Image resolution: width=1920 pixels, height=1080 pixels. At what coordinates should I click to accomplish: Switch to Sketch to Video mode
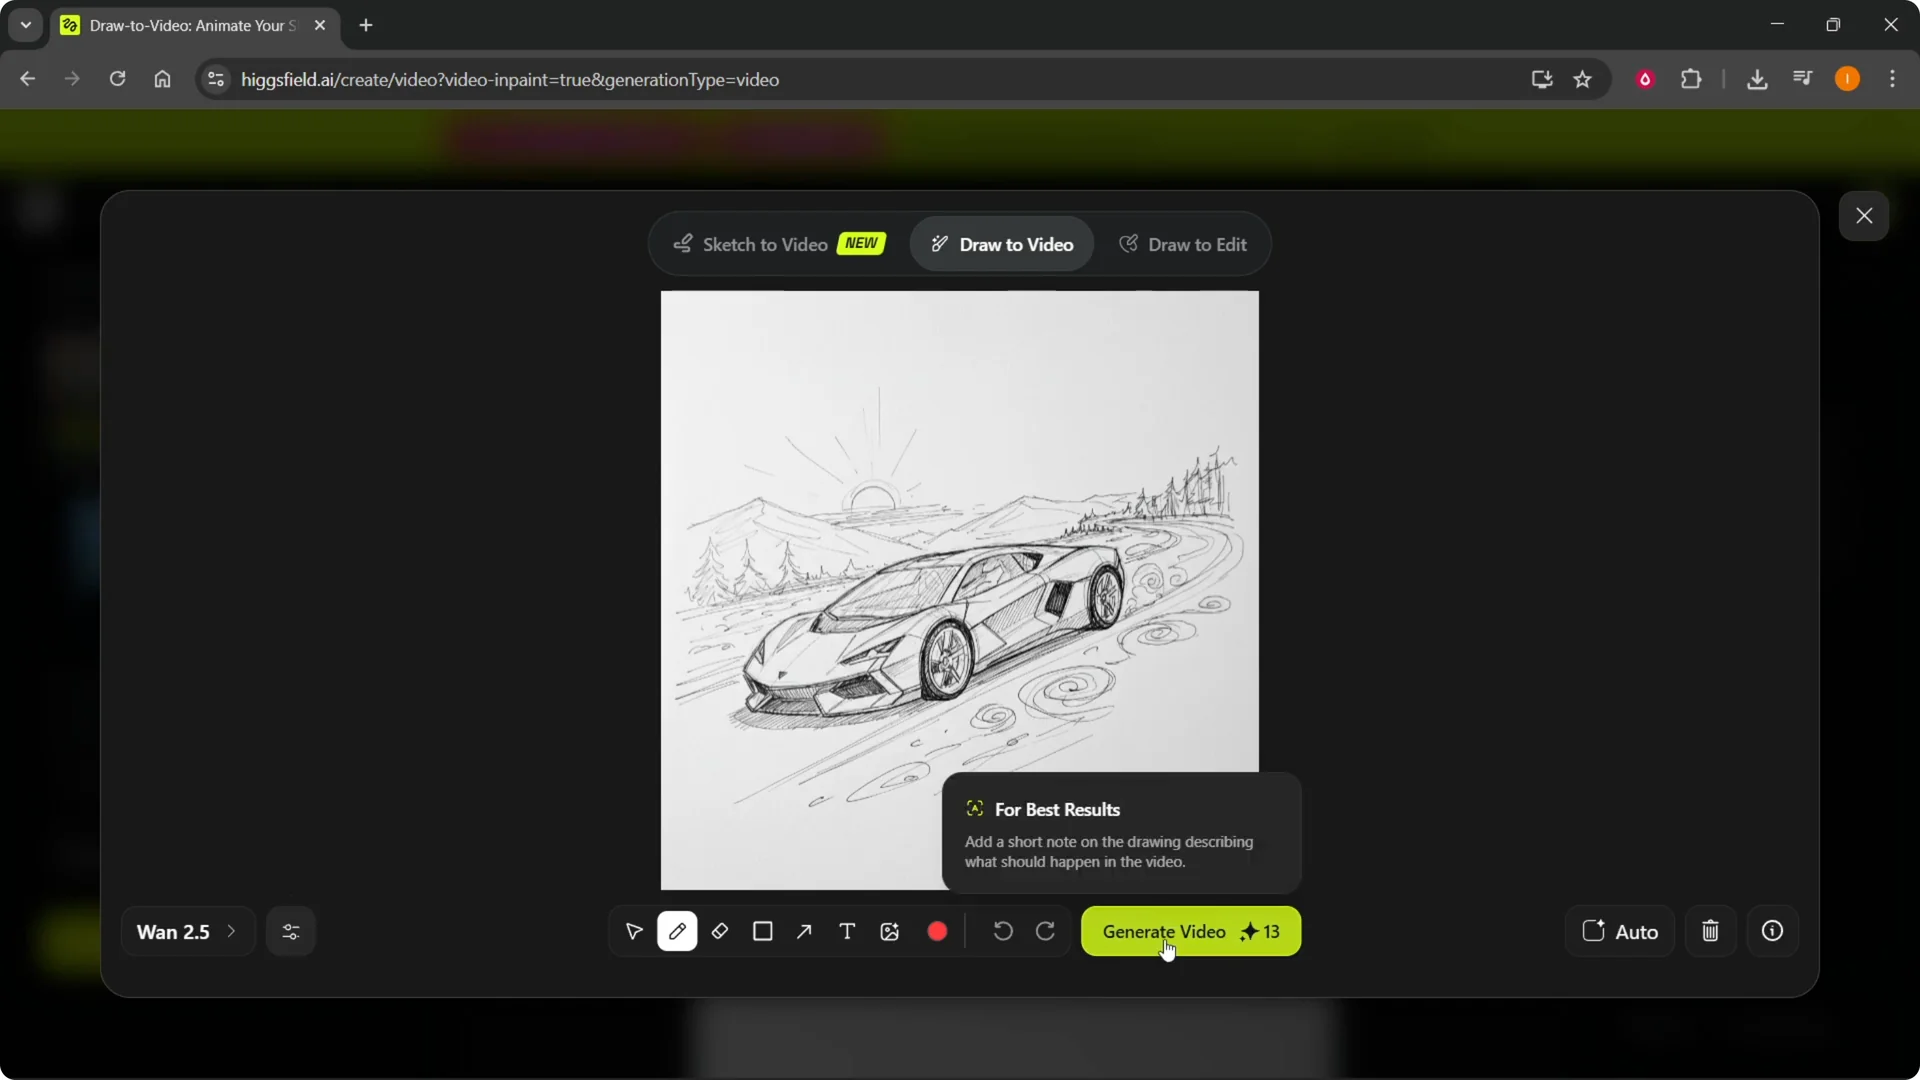(x=765, y=244)
